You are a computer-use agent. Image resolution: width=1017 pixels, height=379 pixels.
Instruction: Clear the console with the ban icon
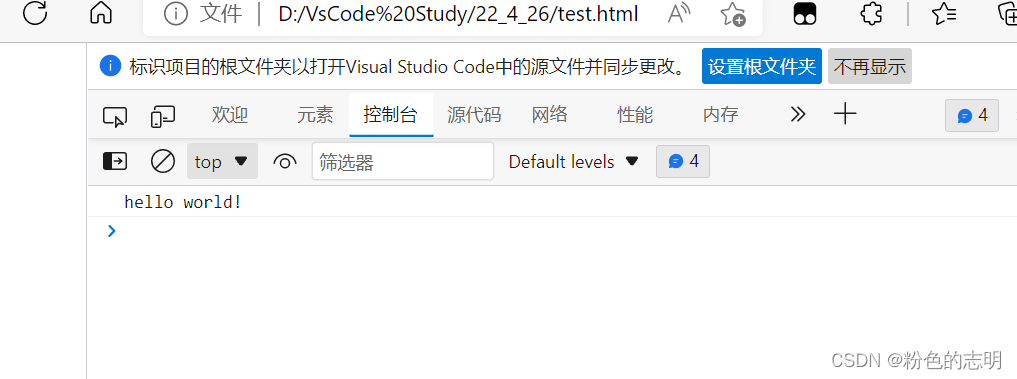[x=163, y=161]
